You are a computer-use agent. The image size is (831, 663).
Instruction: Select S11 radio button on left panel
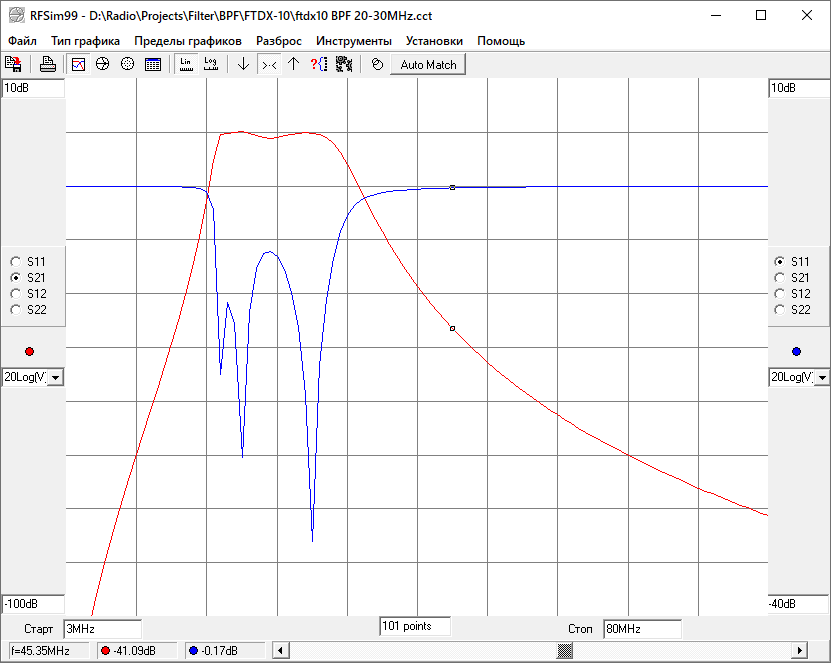(x=15, y=262)
